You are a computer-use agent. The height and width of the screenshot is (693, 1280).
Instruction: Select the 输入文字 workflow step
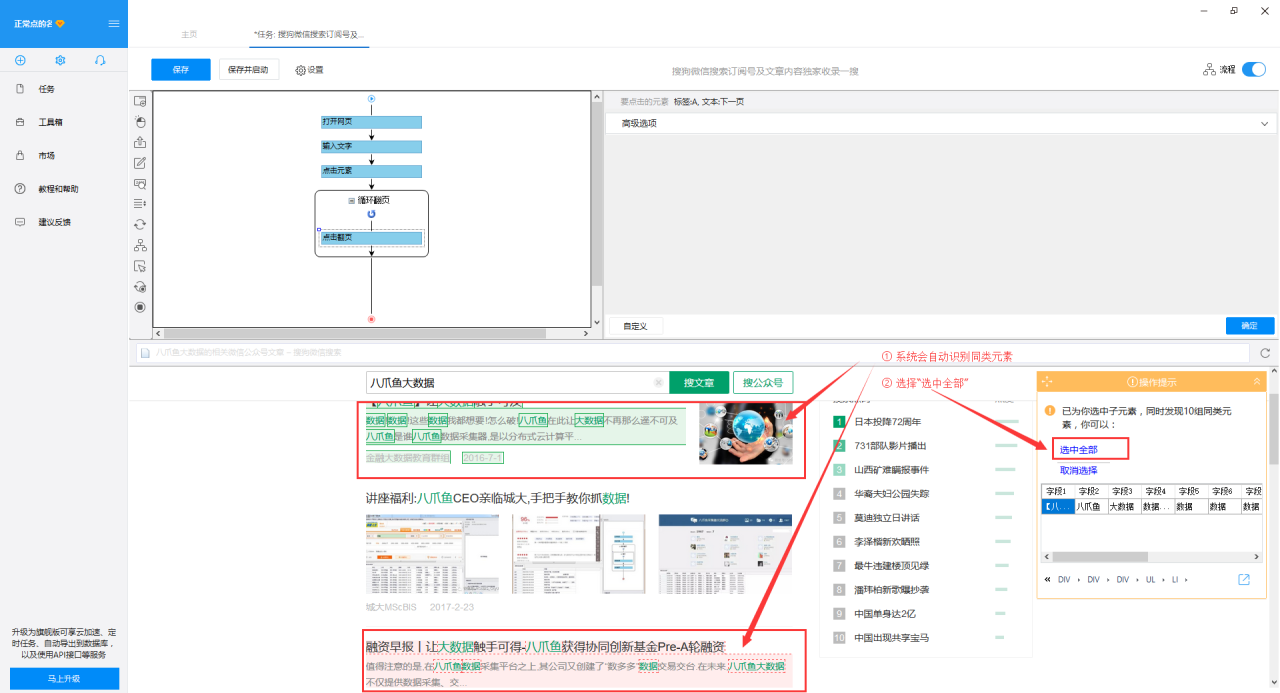coord(371,146)
